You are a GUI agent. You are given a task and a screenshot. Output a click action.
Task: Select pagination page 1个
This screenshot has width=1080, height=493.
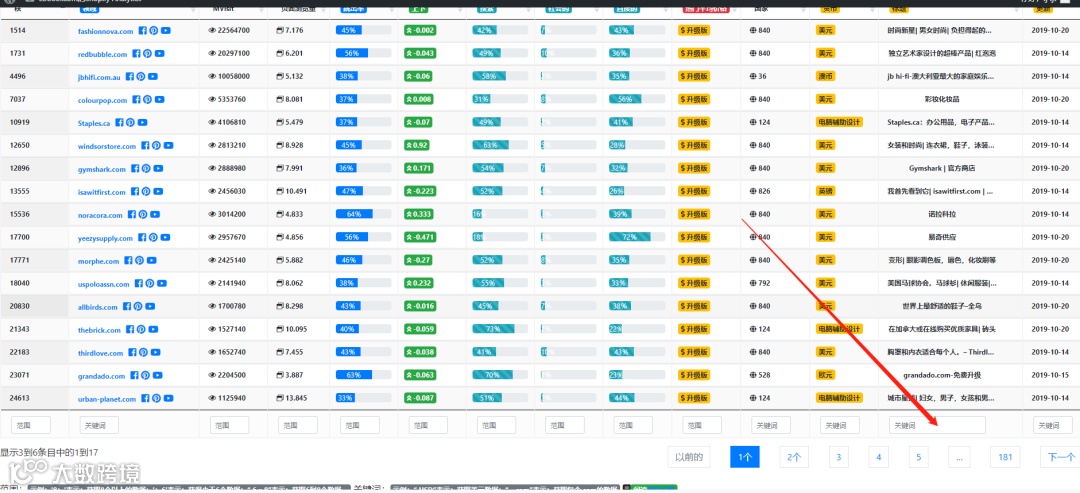pyautogui.click(x=744, y=457)
